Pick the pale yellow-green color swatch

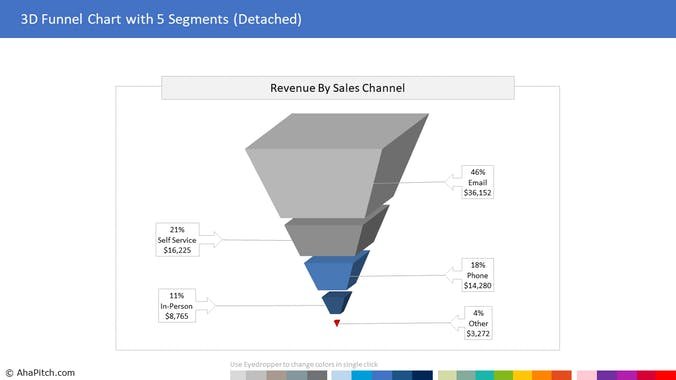448,375
